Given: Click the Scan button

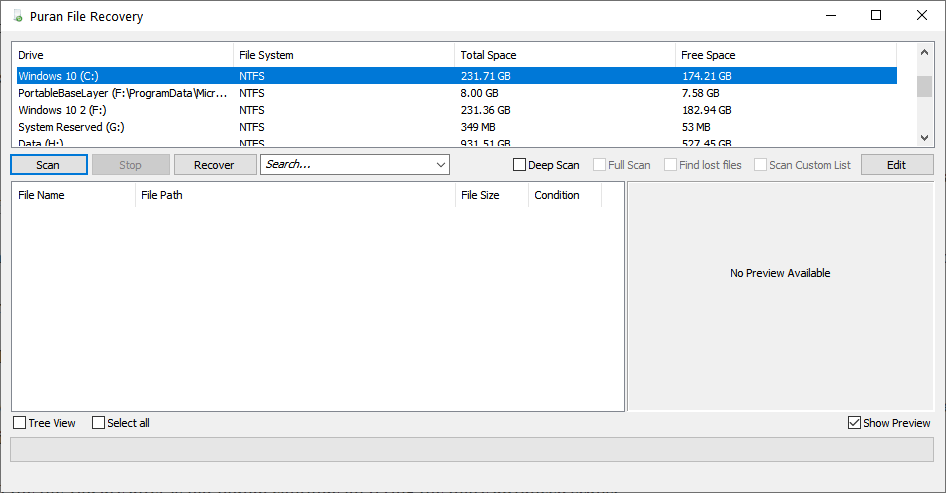Looking at the screenshot, I should click(x=49, y=165).
